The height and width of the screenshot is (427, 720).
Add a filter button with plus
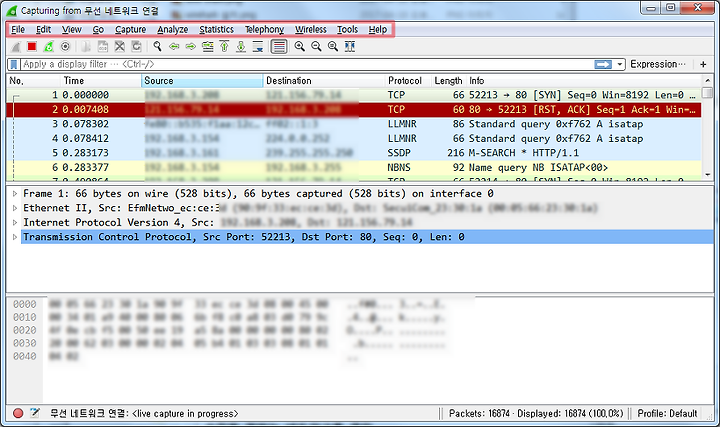[x=703, y=64]
